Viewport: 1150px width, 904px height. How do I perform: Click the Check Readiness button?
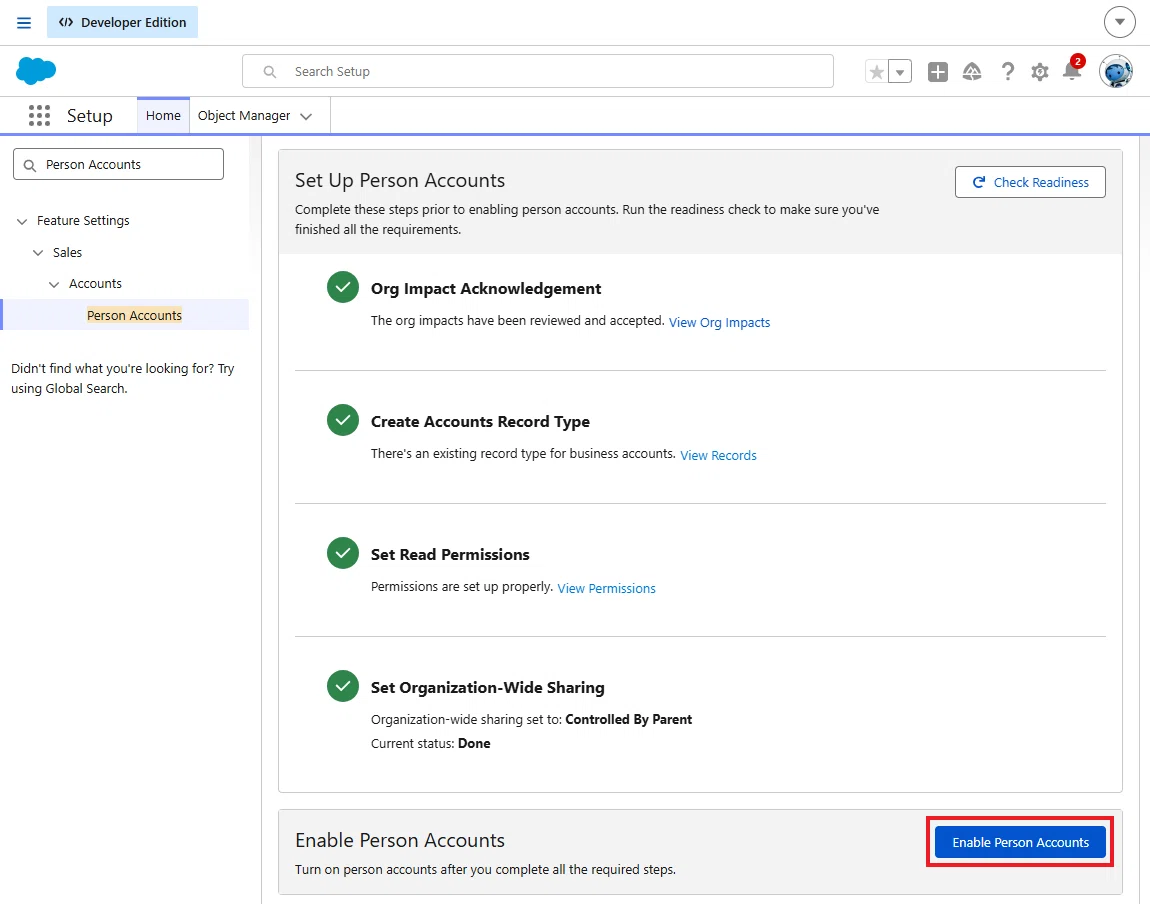pyautogui.click(x=1030, y=182)
